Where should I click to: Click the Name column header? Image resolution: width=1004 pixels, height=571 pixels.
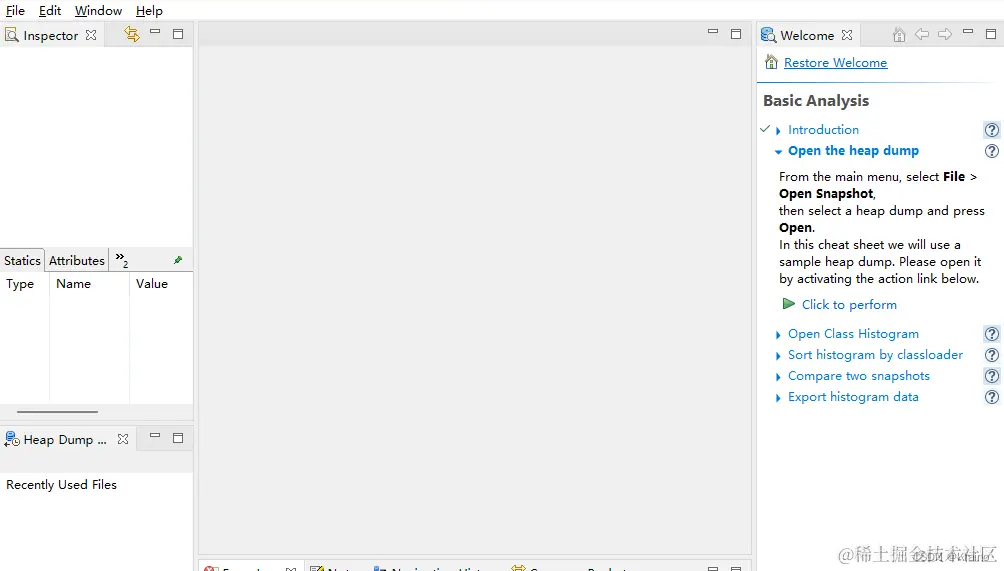pos(74,284)
